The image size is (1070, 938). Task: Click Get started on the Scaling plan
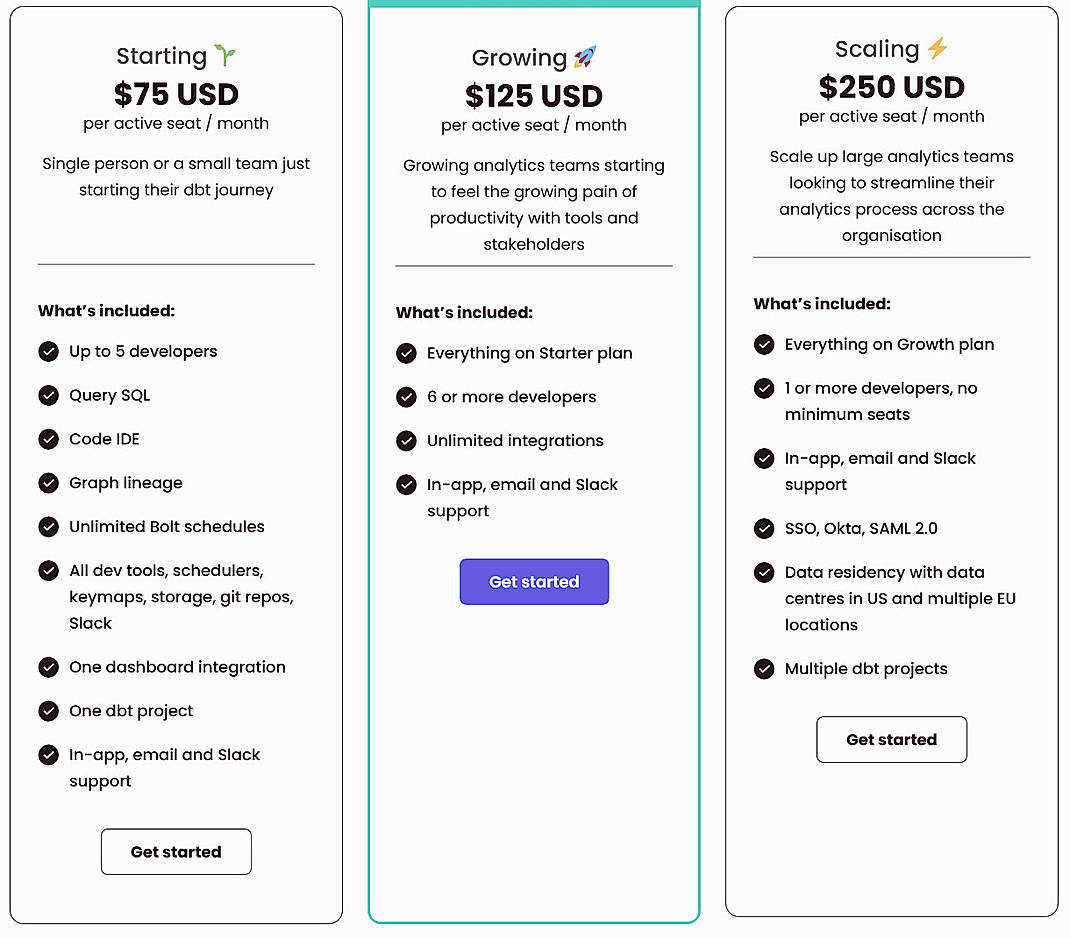pos(891,739)
